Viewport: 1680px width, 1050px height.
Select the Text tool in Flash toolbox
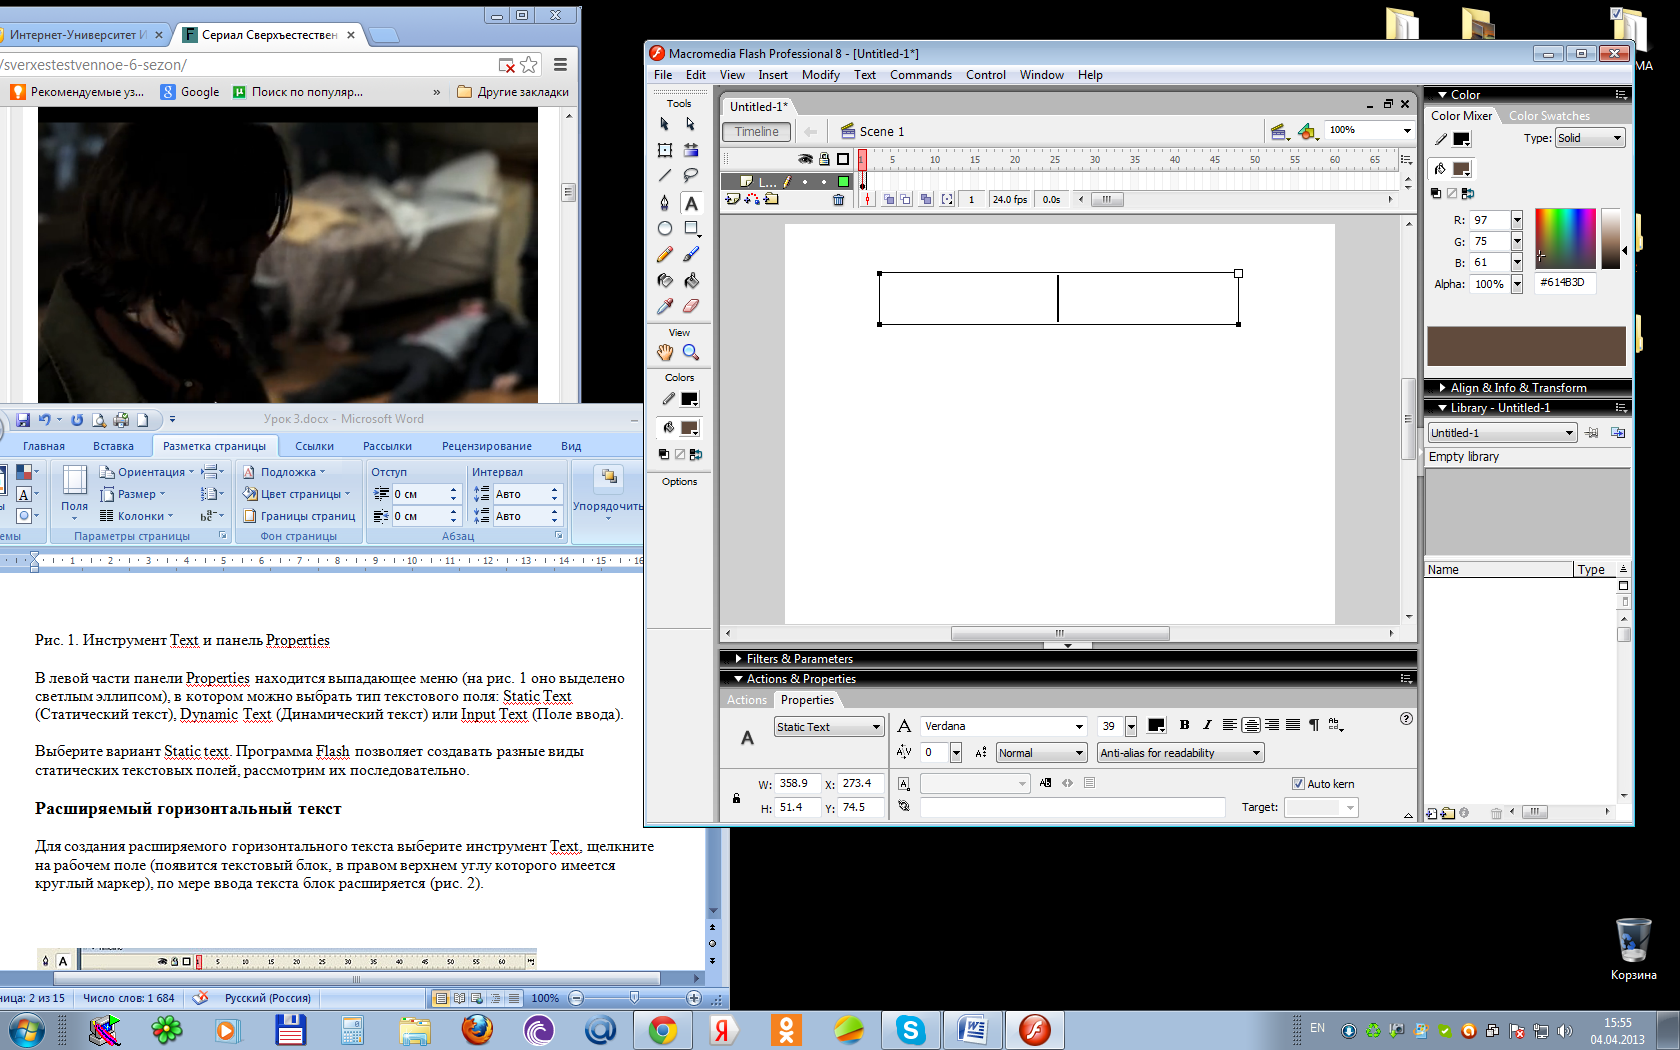[x=690, y=203]
